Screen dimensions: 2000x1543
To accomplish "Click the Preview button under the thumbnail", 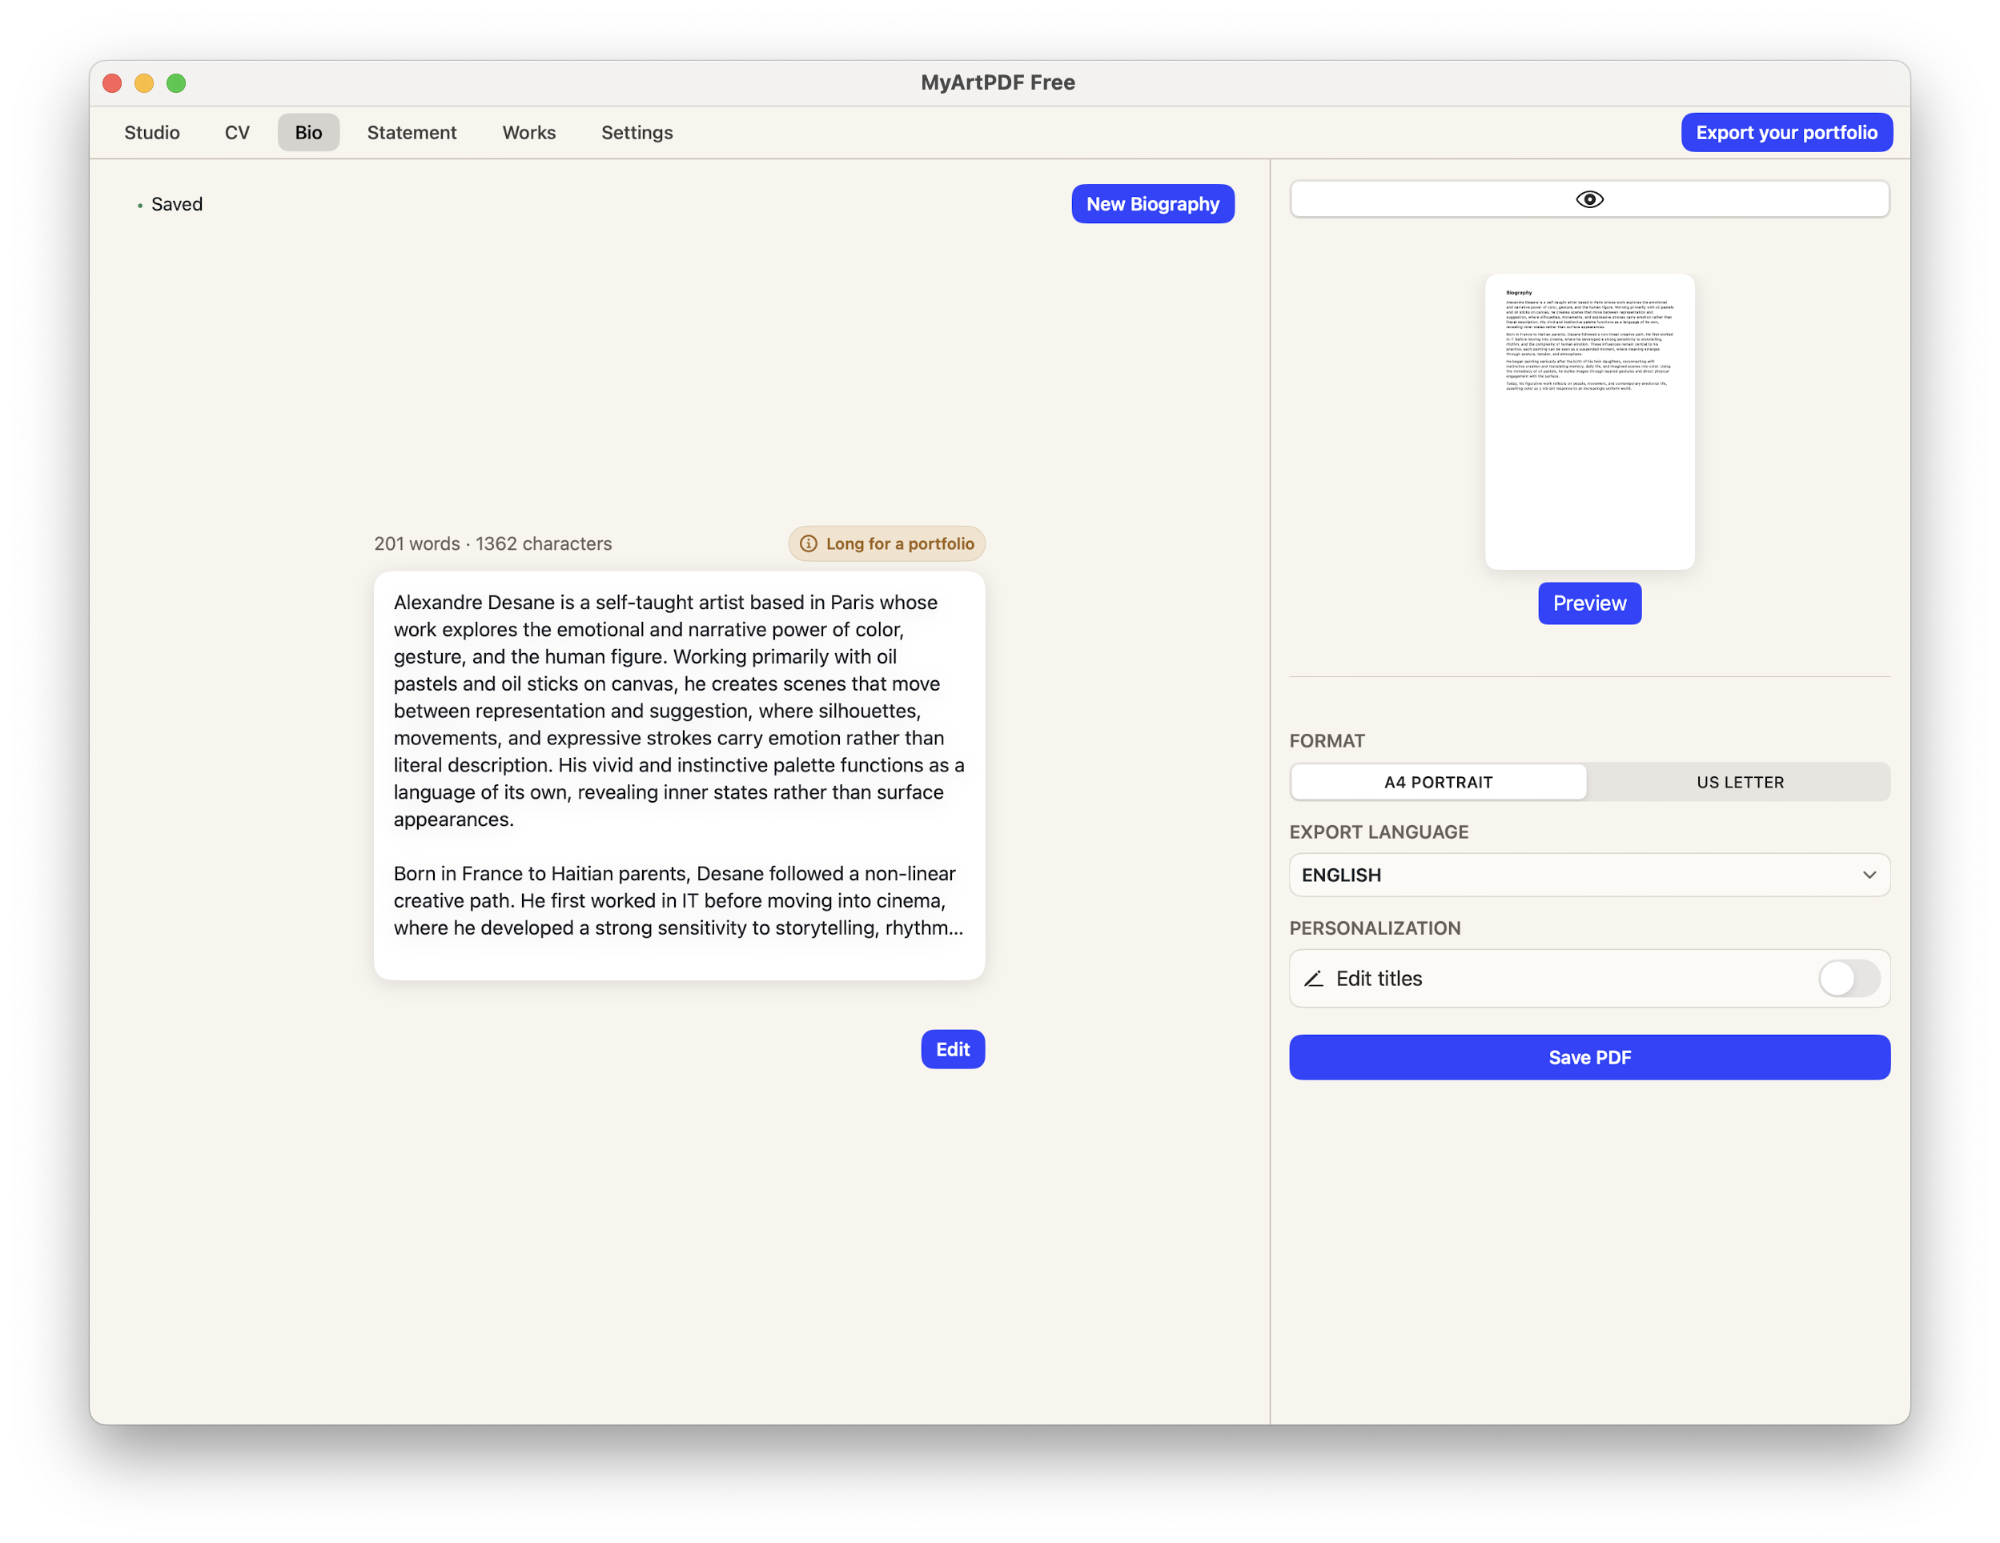I will point(1589,603).
